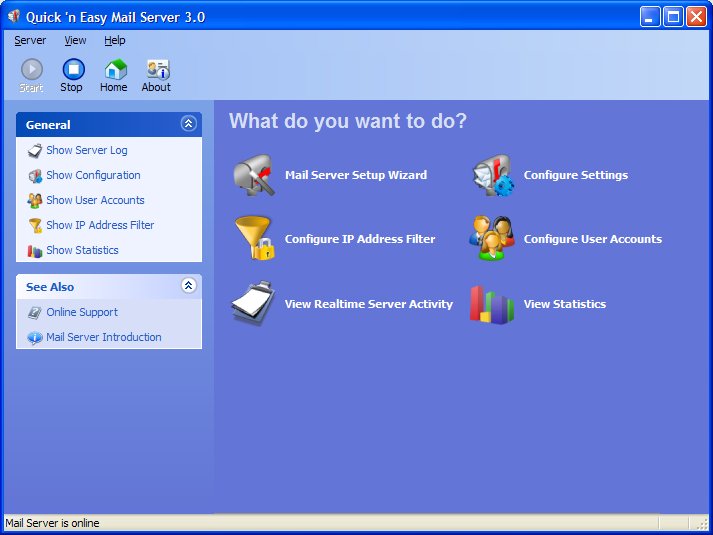Open Show Configuration link
The image size is (713, 535).
click(x=93, y=175)
